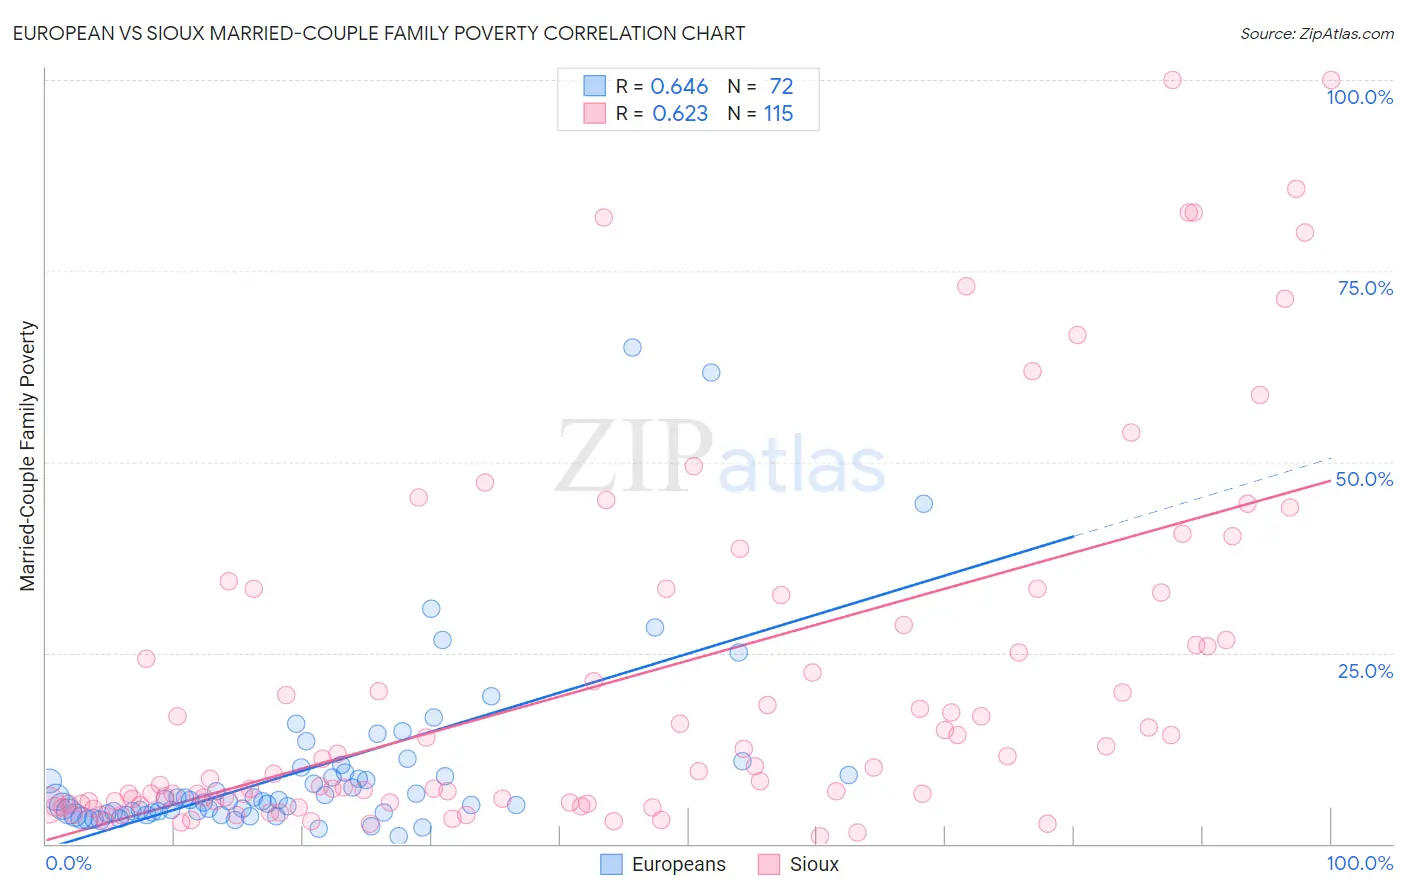Screen dimensions: 1406x892
Task: Click the N = 72 sample count
Action: coord(760,86)
